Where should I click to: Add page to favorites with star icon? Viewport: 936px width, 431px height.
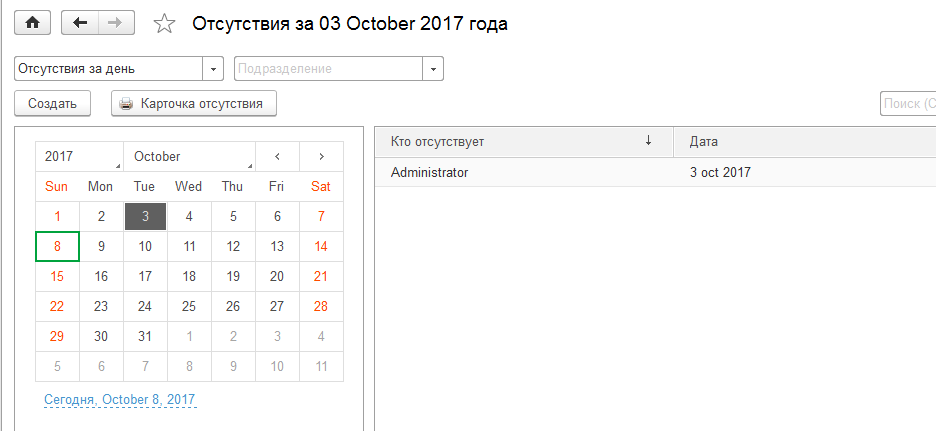tap(164, 24)
